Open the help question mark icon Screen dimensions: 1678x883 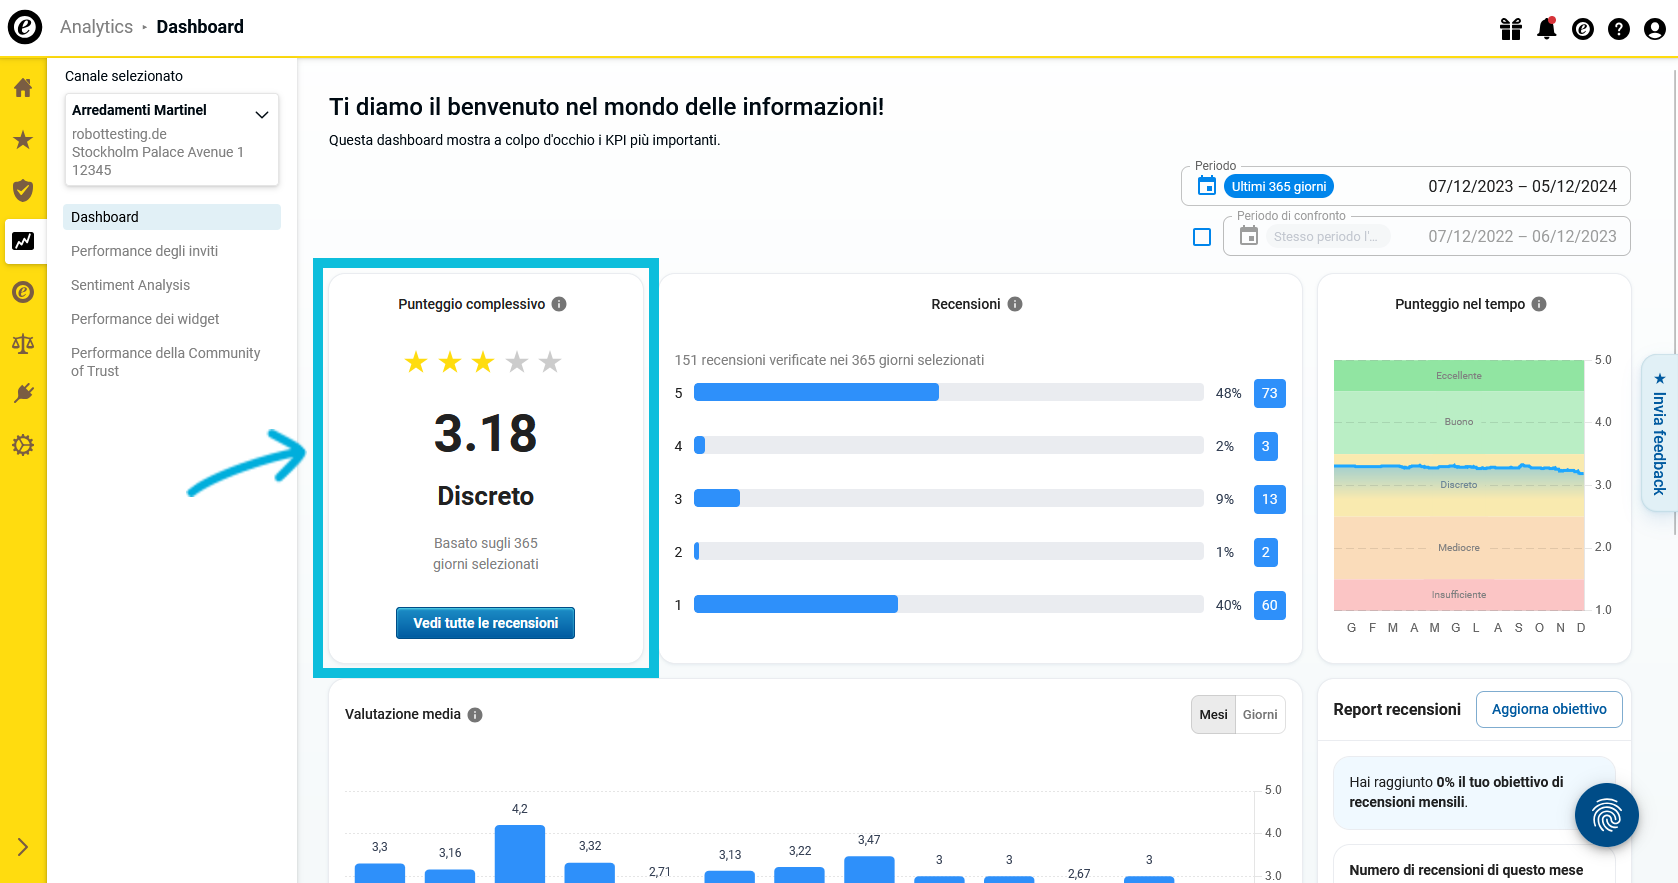point(1619,29)
